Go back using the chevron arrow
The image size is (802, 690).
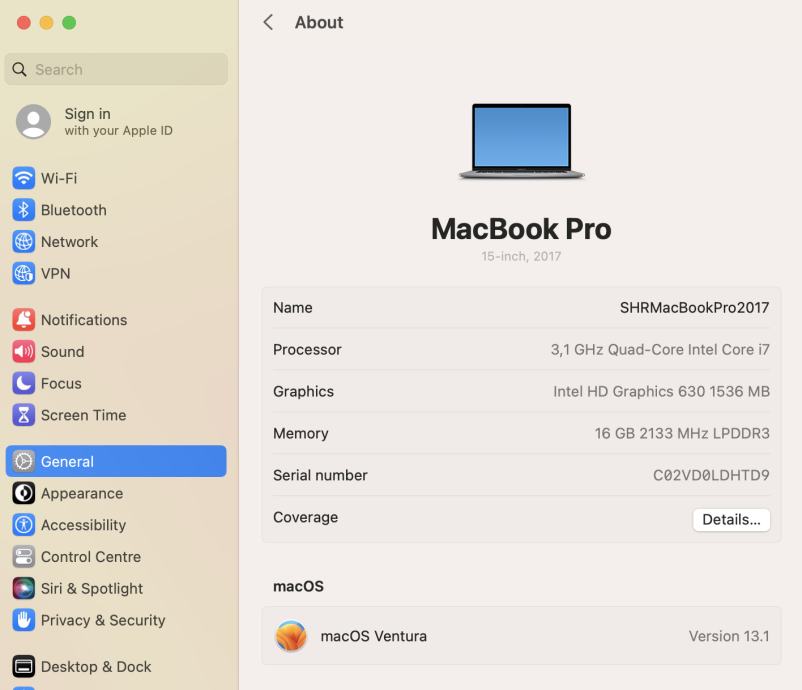pos(268,22)
